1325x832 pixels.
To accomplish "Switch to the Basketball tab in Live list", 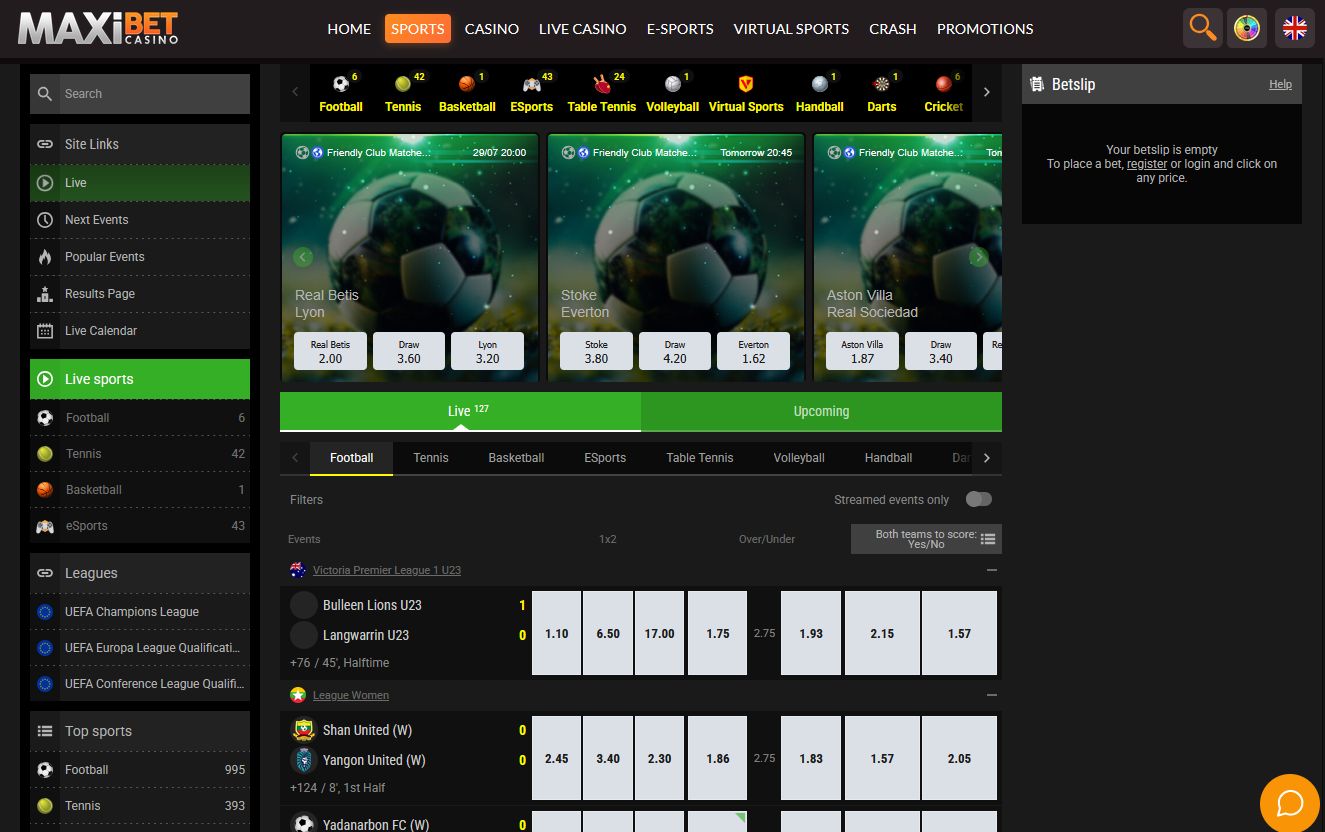I will pyautogui.click(x=516, y=458).
